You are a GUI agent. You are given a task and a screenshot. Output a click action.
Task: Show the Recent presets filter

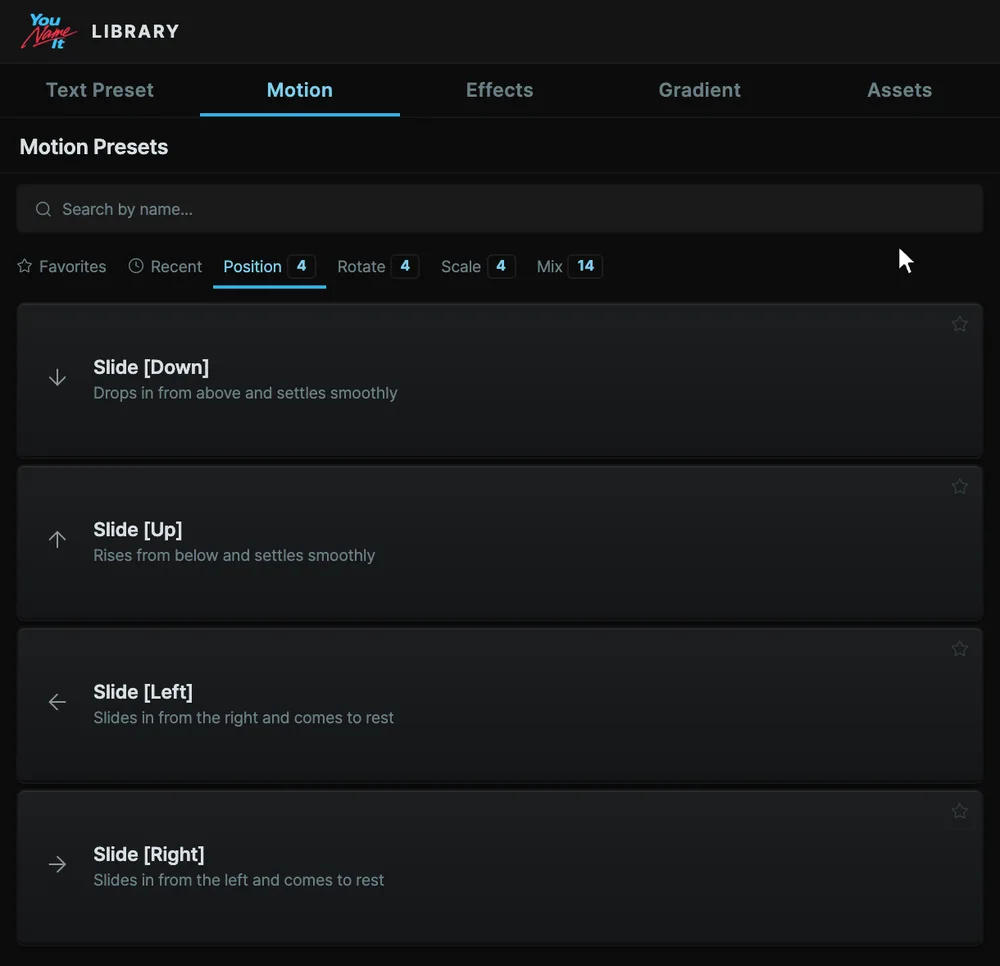tap(165, 267)
